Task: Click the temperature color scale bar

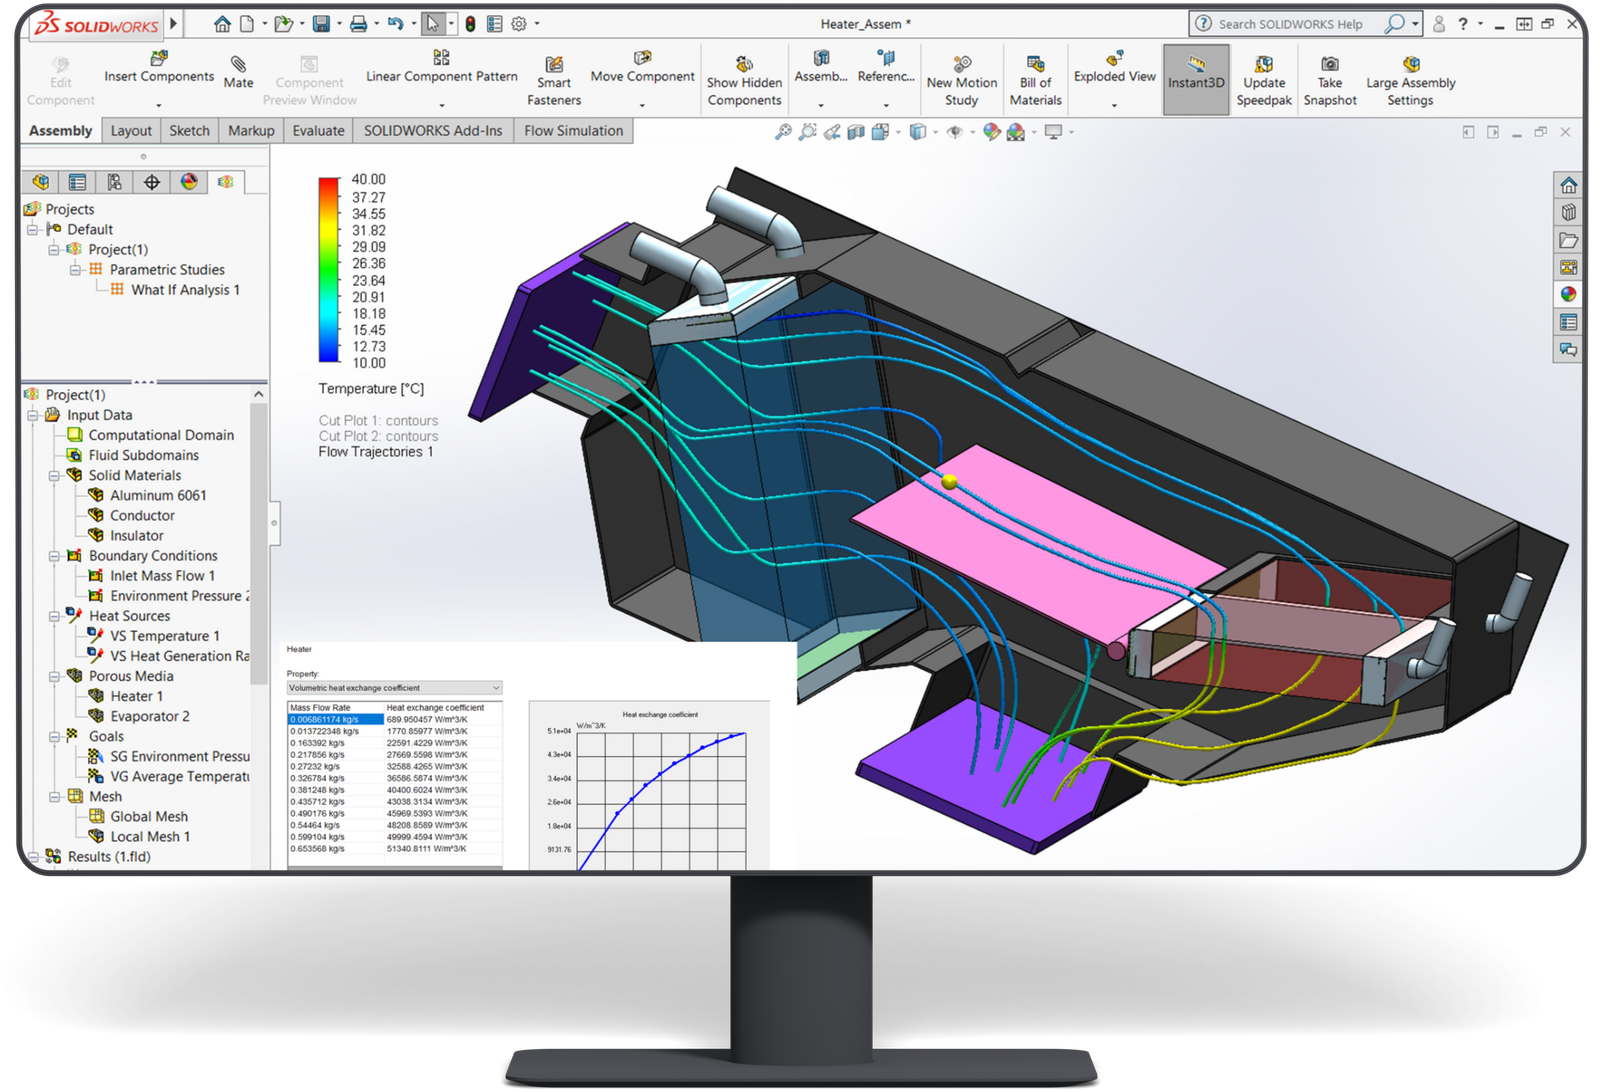Action: click(x=329, y=270)
